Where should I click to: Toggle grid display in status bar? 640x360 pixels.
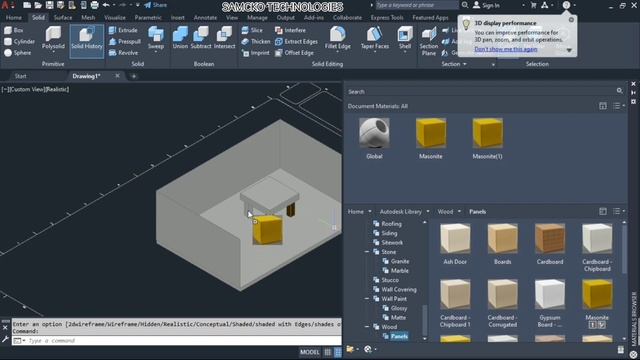[x=328, y=352]
